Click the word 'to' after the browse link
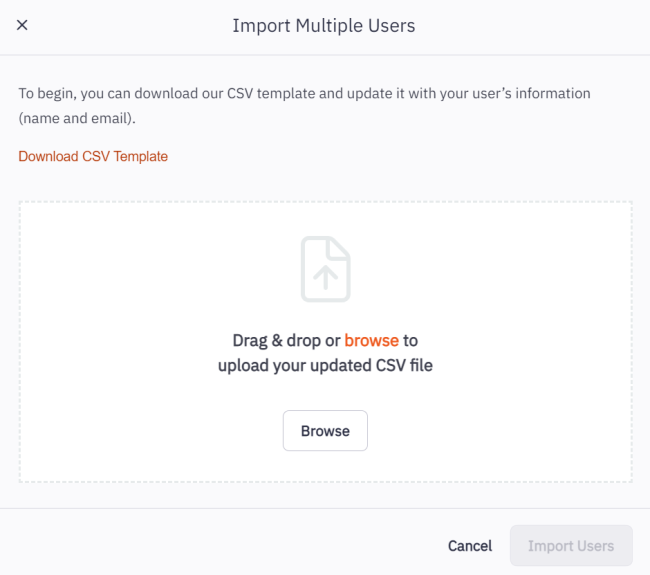Viewport: 650px width, 575px height. click(410, 340)
